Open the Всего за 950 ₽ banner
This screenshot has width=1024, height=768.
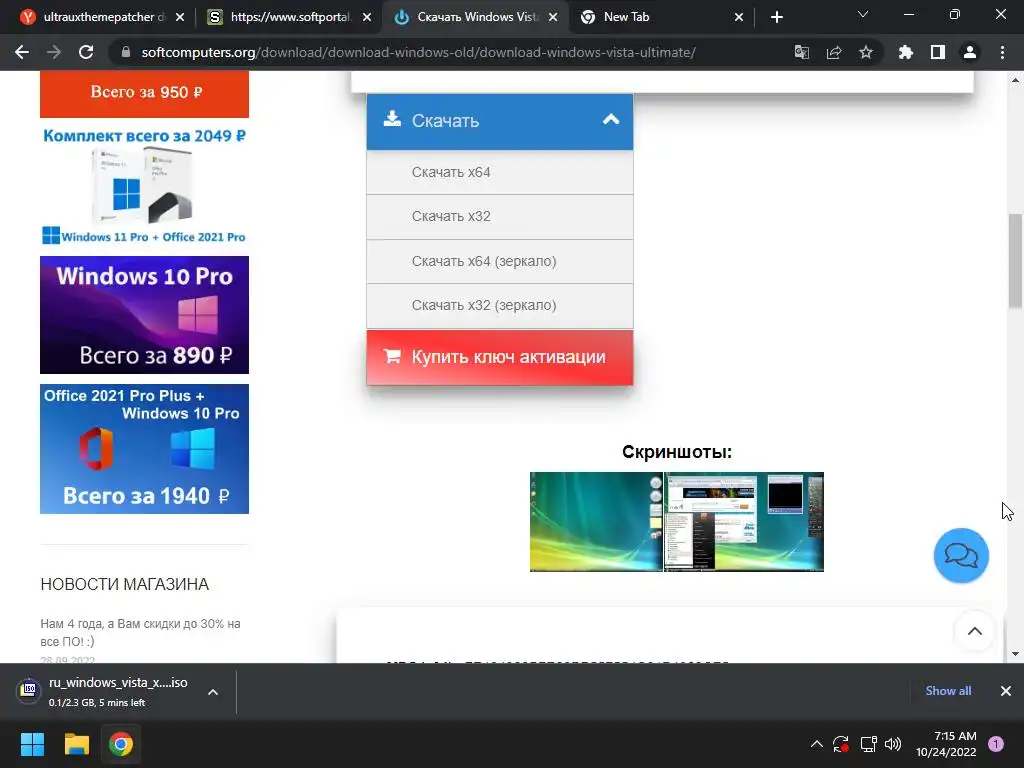tap(144, 94)
